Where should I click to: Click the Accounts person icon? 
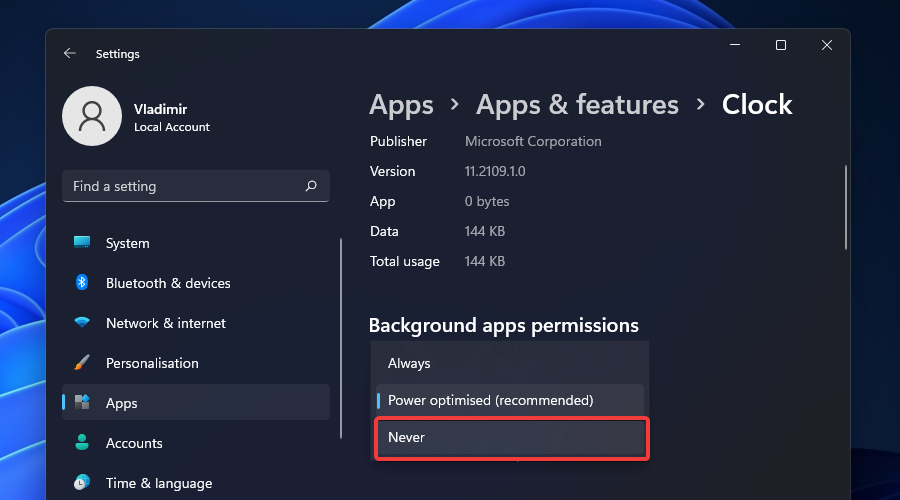[82, 442]
